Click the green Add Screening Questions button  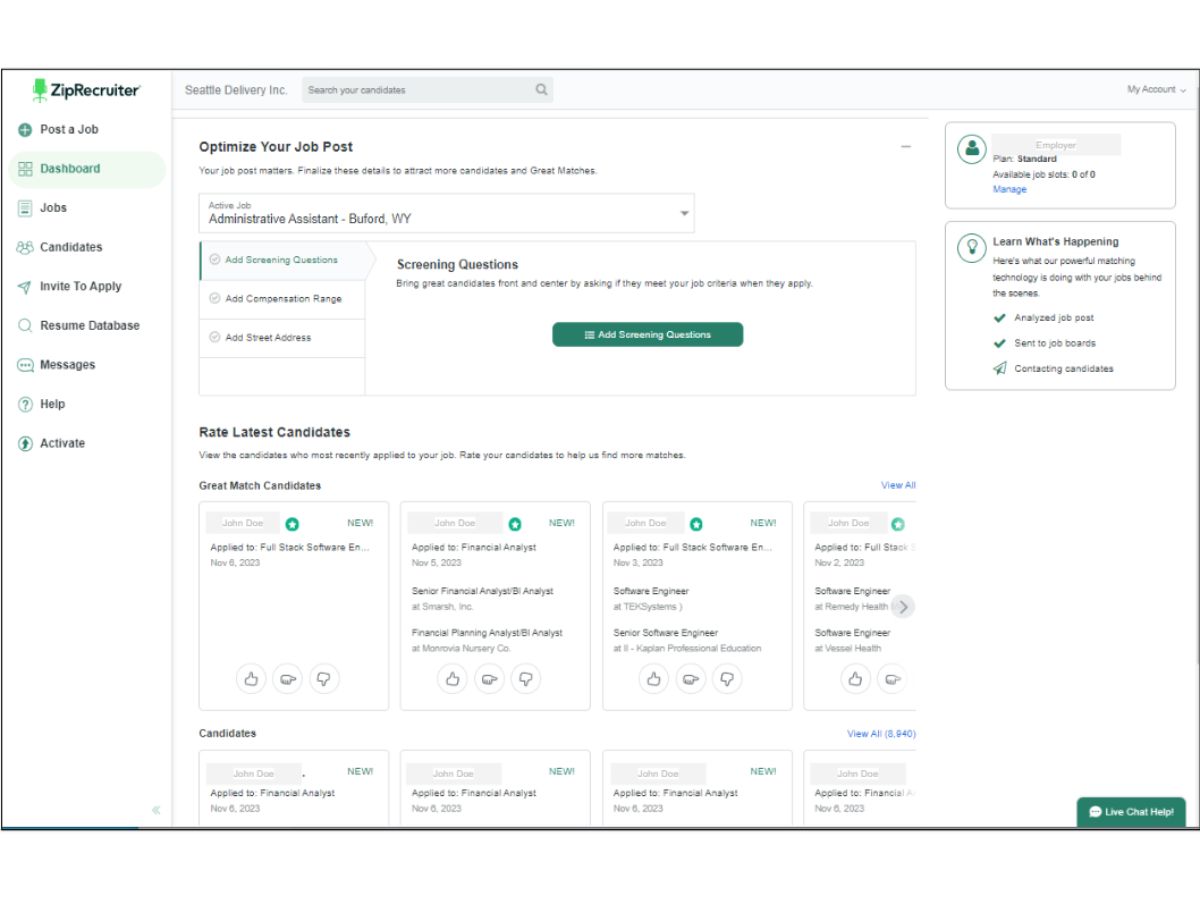pos(647,335)
